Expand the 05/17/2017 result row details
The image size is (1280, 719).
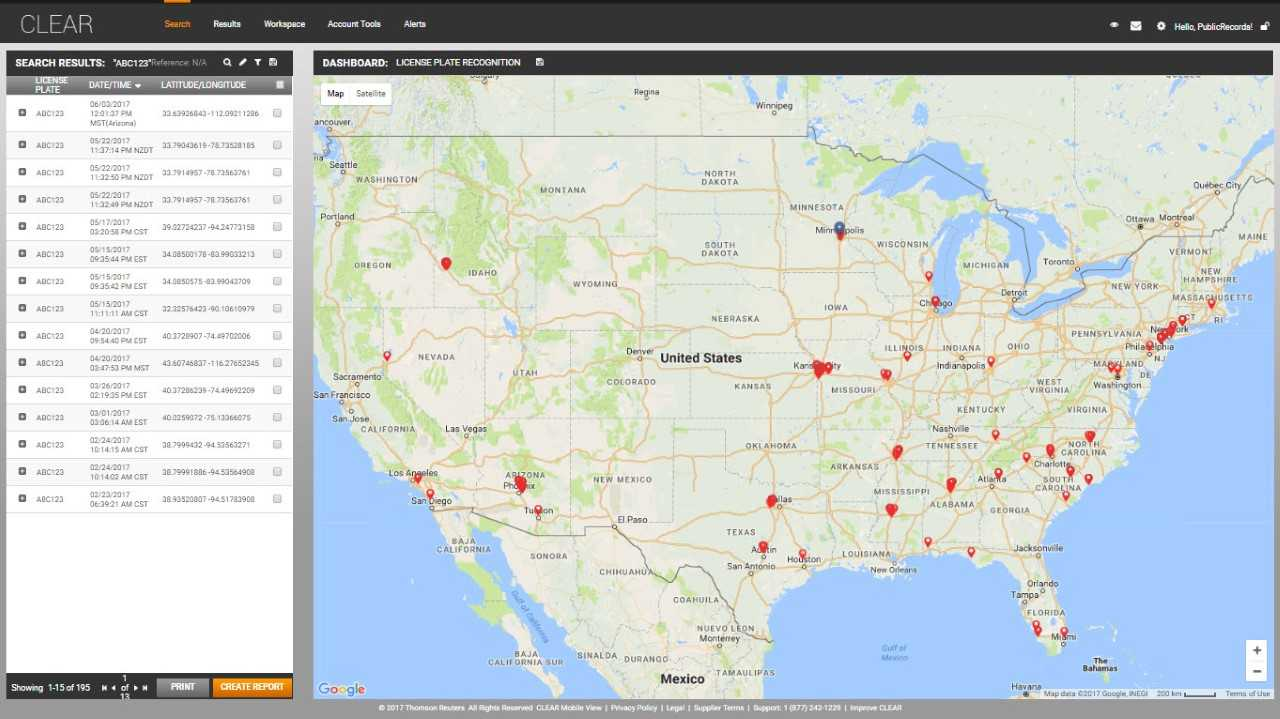[21, 226]
